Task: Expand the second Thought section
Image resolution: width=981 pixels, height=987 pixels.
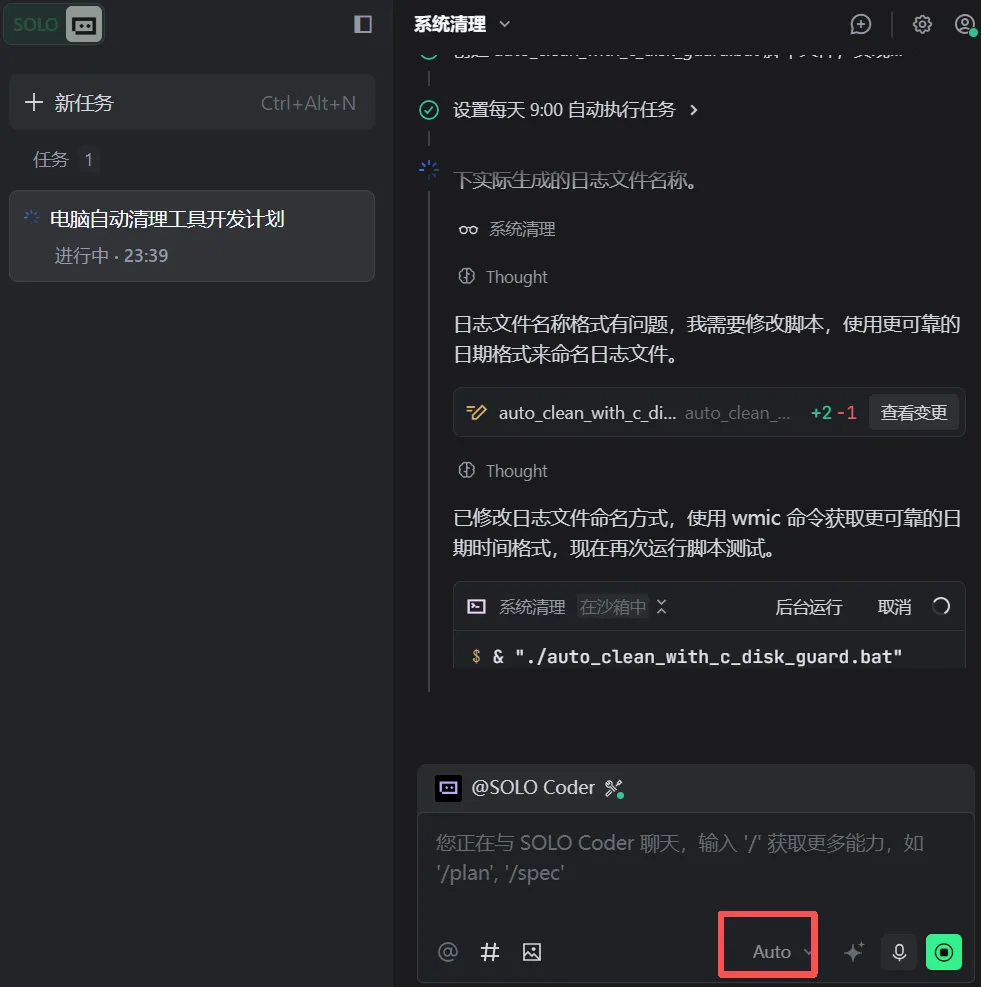Action: (503, 471)
